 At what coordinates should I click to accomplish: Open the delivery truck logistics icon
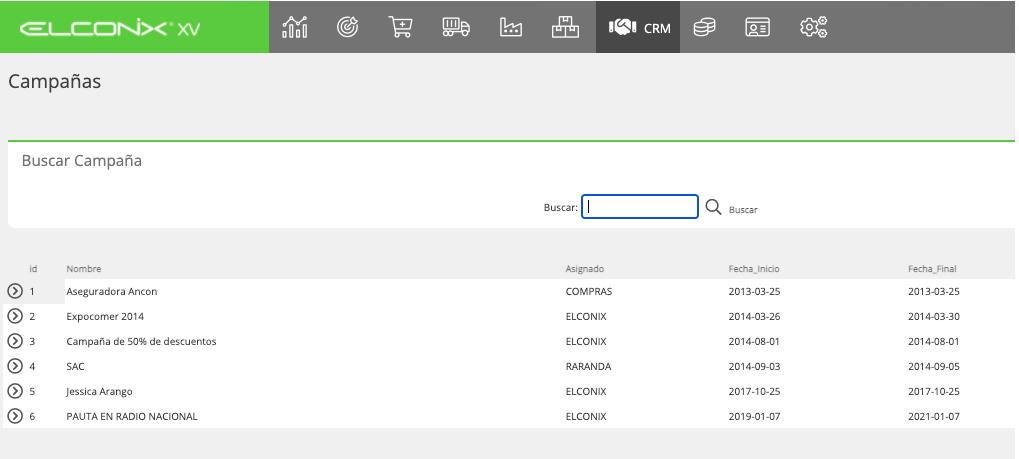coord(456,27)
